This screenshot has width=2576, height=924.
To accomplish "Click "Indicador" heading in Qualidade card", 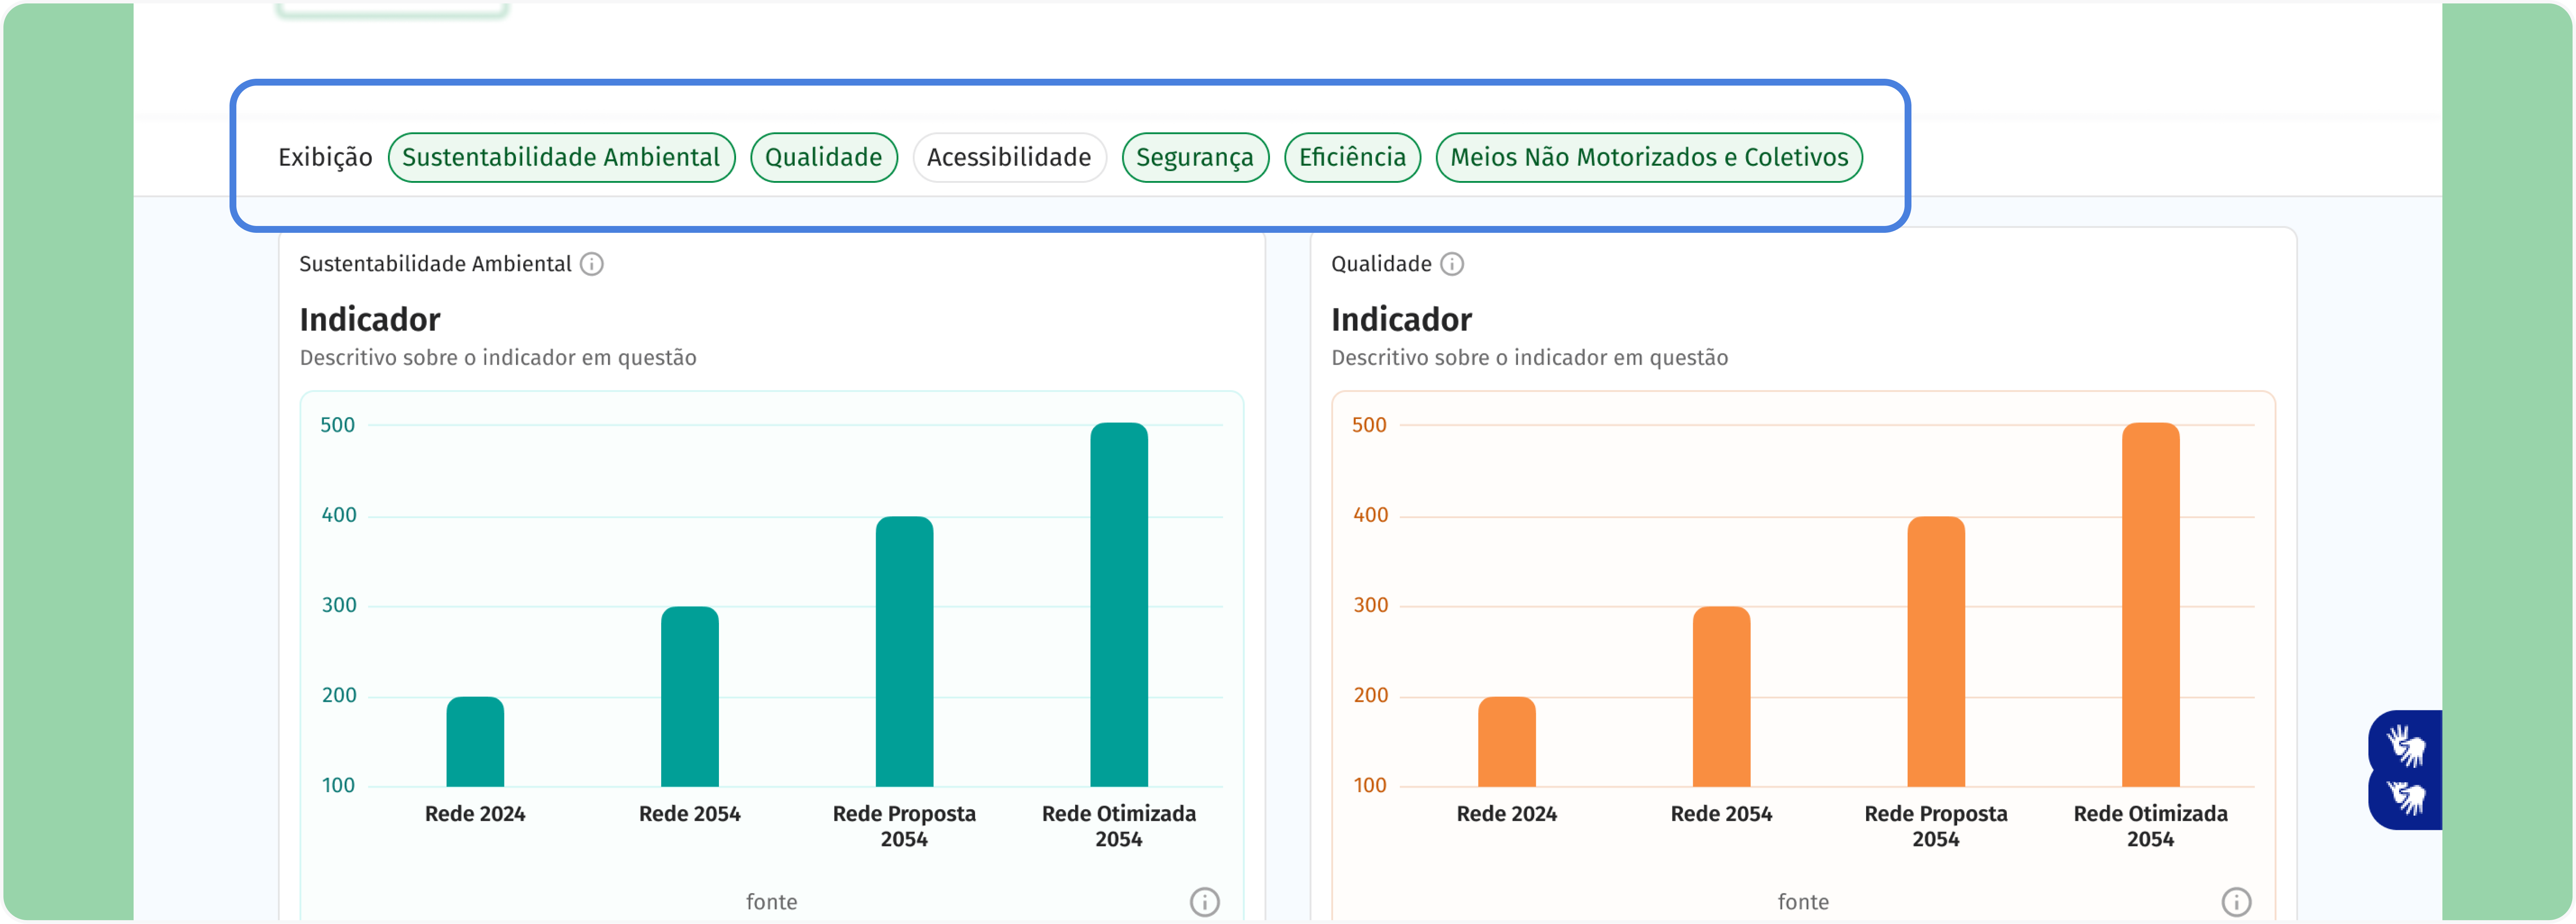I will pyautogui.click(x=1402, y=320).
